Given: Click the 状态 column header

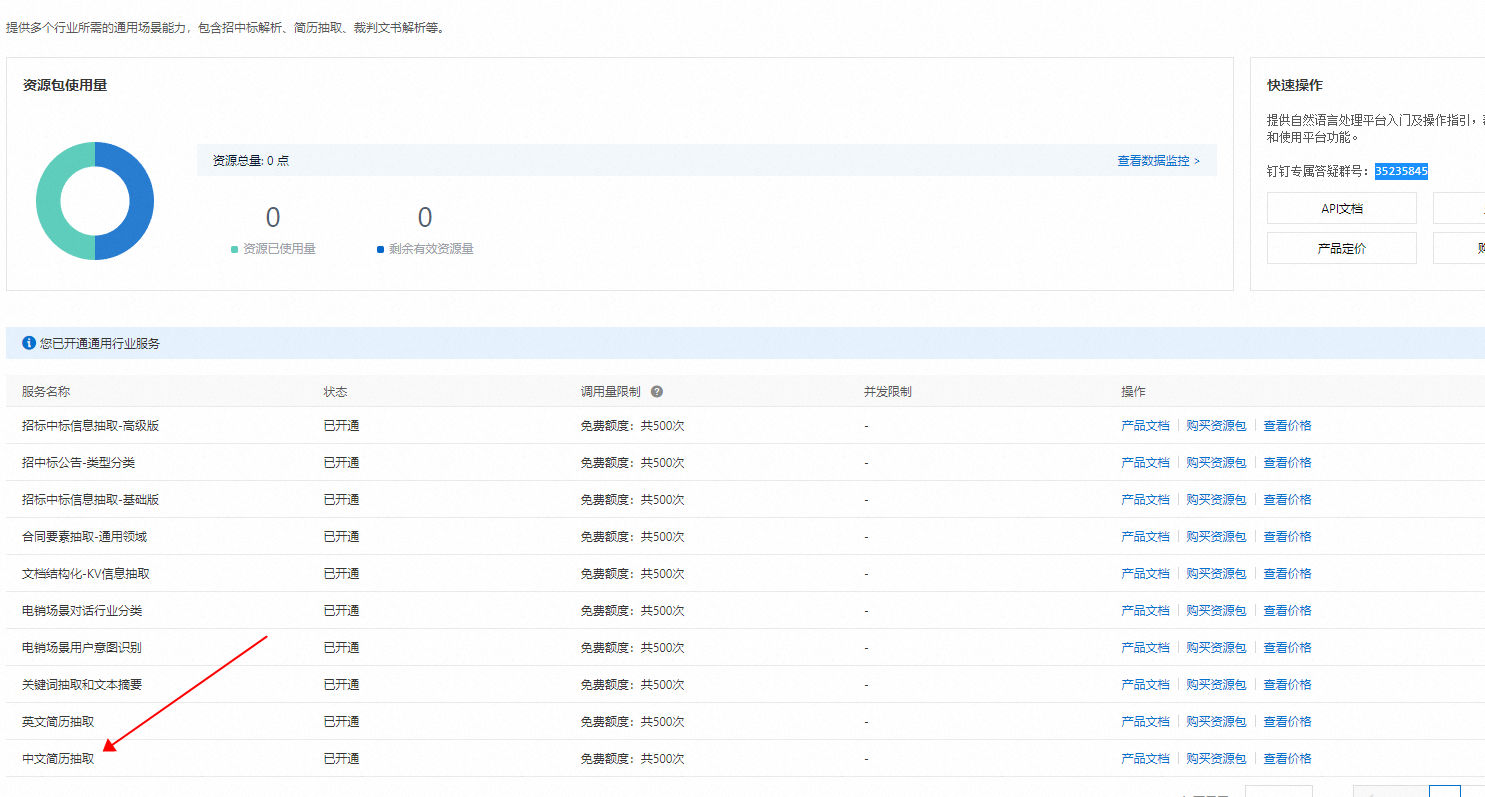Looking at the screenshot, I should 335,392.
